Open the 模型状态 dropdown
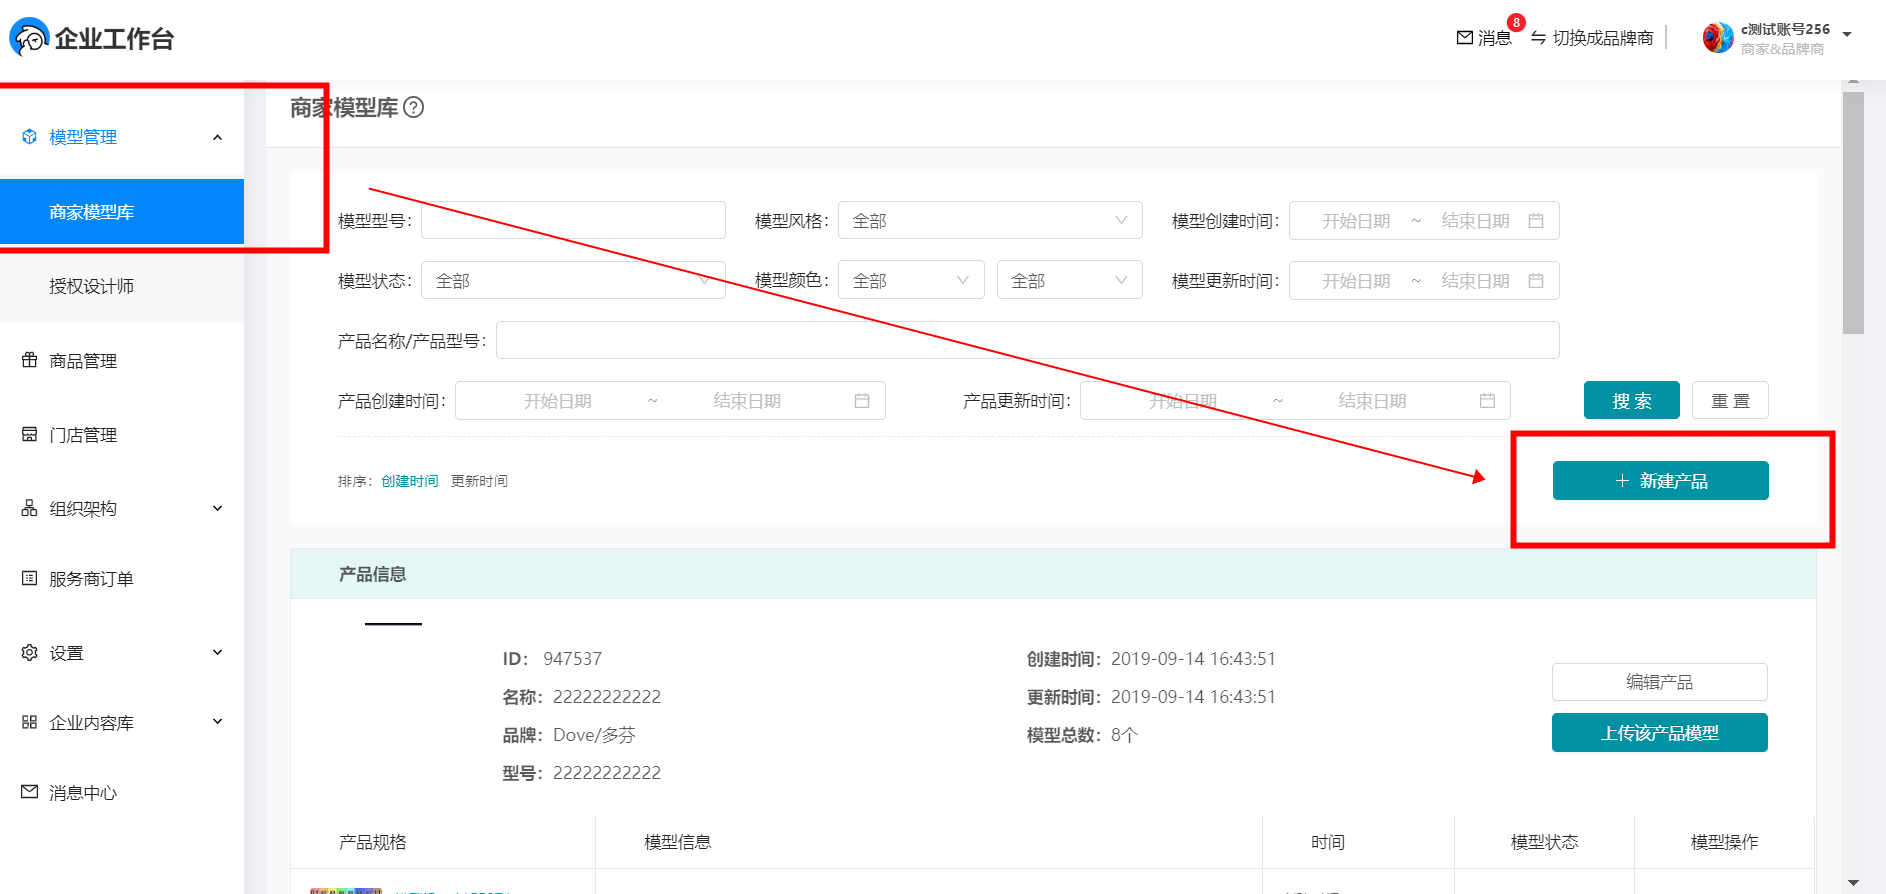Screen dimensions: 1886x894 [x=572, y=281]
